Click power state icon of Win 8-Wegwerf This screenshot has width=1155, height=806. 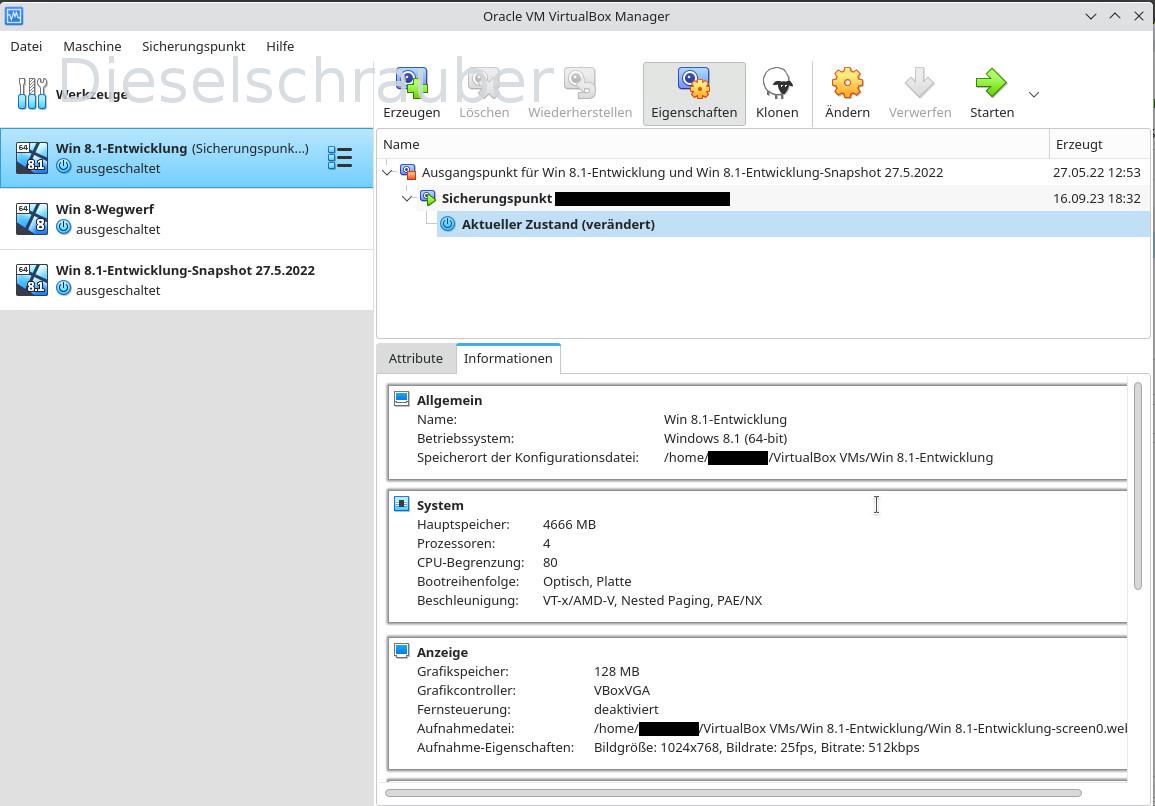64,228
